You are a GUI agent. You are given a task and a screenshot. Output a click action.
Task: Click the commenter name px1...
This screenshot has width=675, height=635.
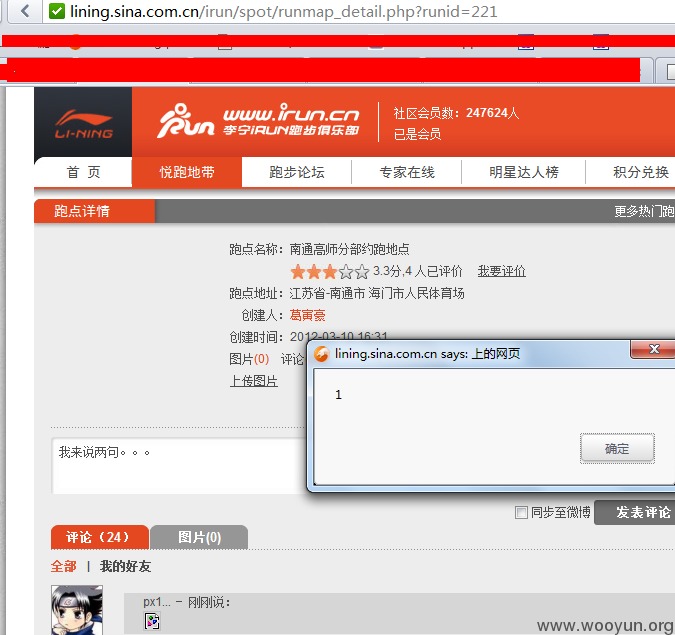click(x=157, y=601)
